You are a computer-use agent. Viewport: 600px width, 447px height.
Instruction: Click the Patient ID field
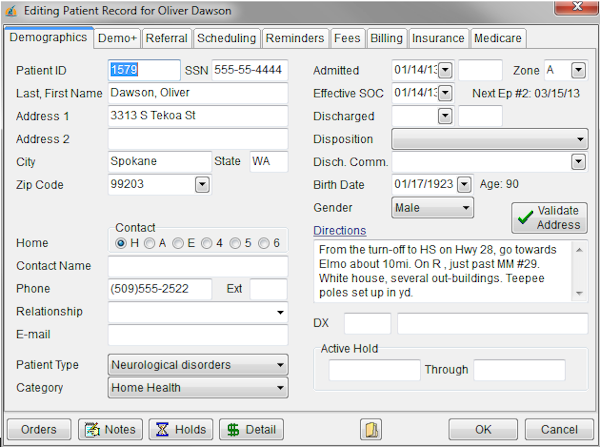click(x=144, y=70)
